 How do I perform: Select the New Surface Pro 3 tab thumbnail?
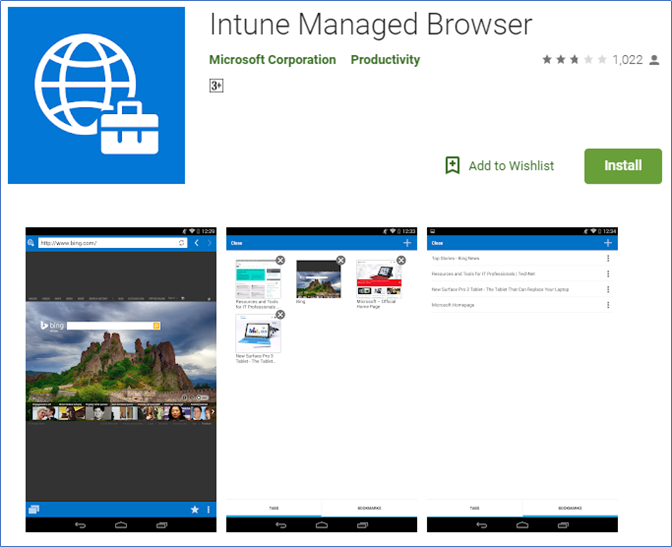(258, 334)
